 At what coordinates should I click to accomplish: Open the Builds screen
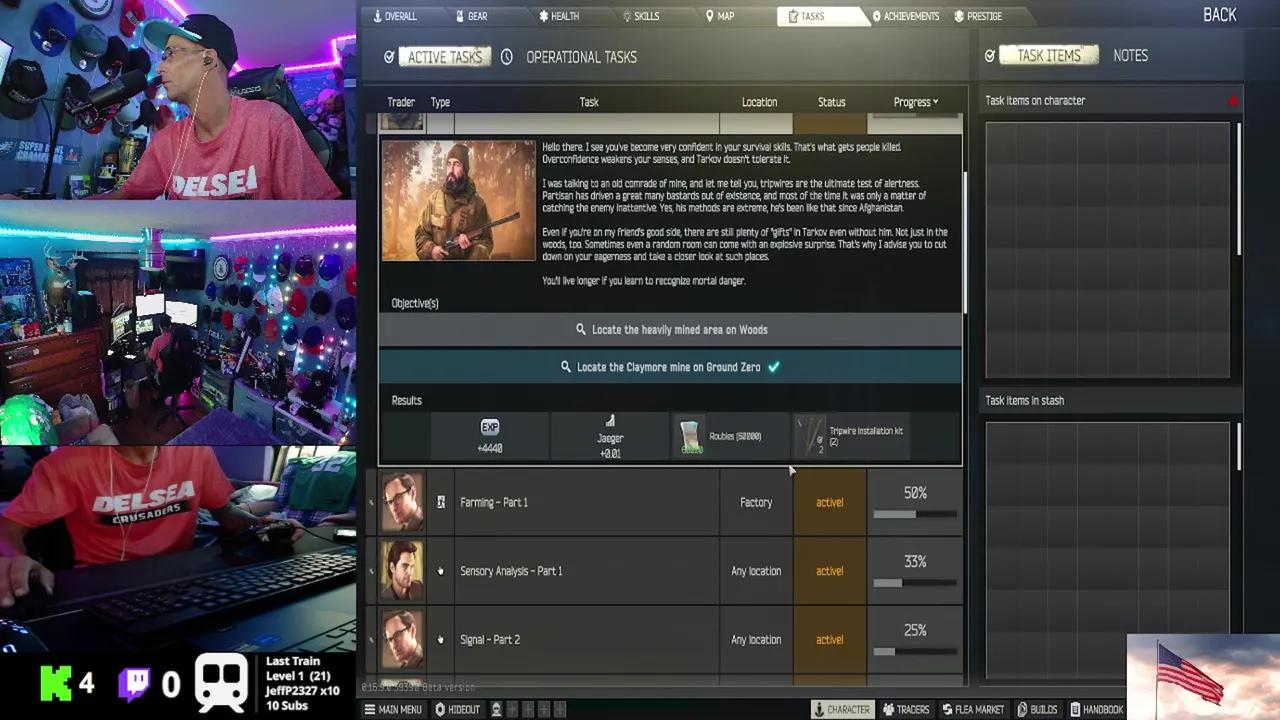point(1037,709)
